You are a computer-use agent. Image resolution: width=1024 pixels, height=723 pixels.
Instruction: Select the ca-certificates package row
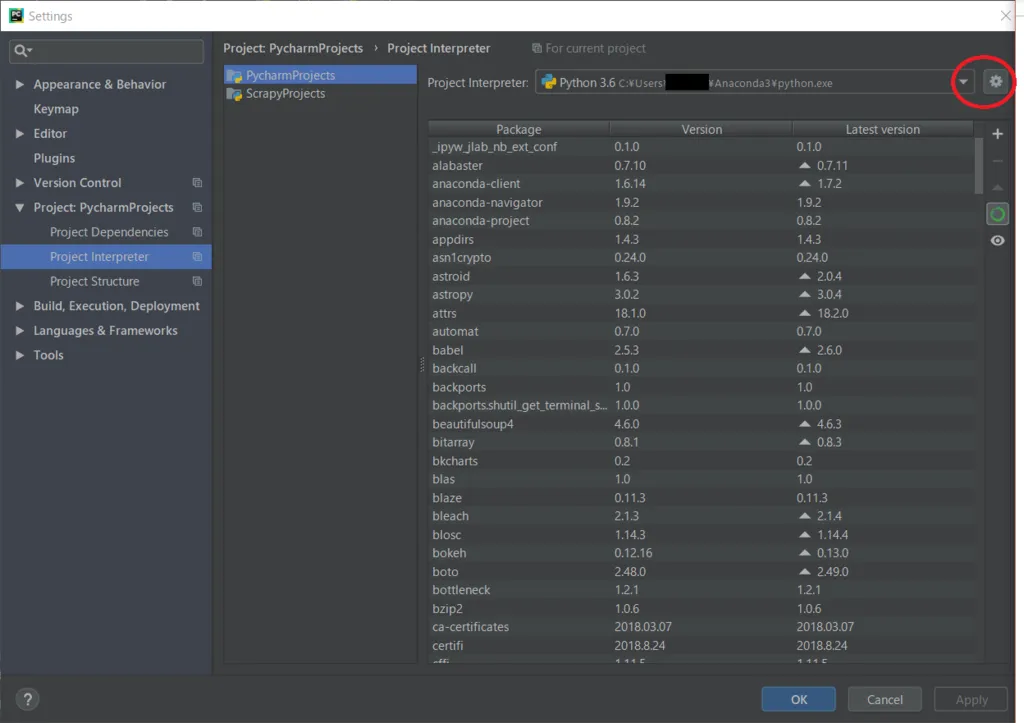pyautogui.click(x=702, y=627)
